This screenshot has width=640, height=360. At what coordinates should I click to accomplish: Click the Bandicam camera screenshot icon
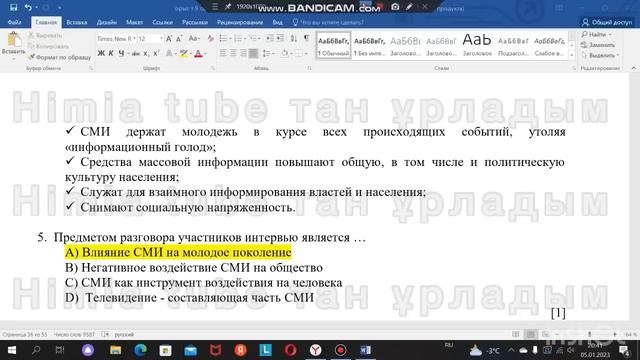(395, 7)
